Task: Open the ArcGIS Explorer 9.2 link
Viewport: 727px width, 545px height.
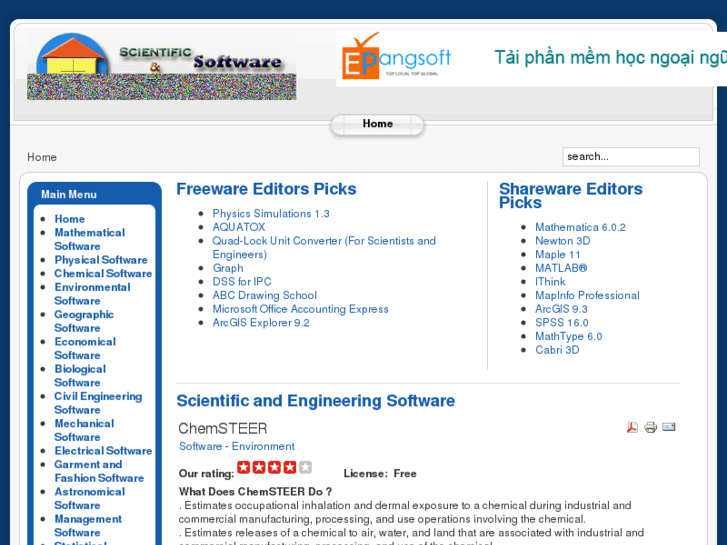Action: (x=261, y=323)
